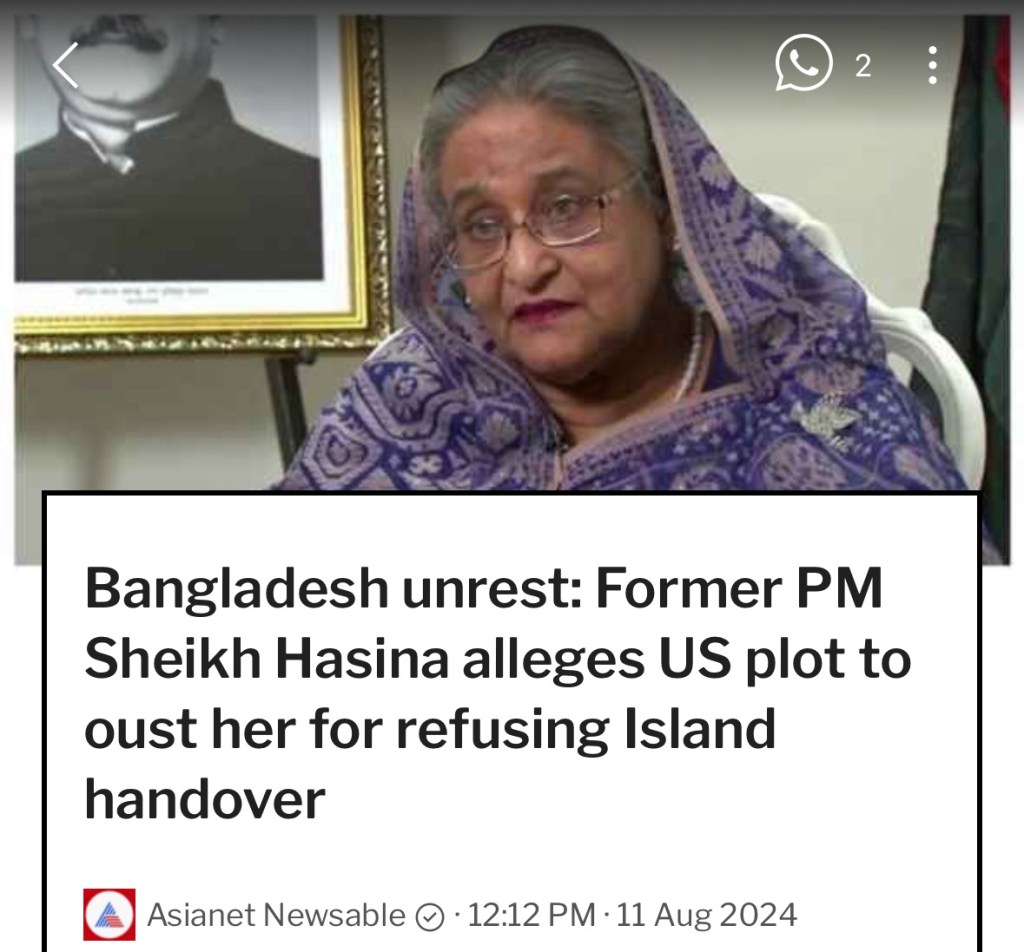
Task: Open the three-dot overflow menu
Action: (933, 65)
